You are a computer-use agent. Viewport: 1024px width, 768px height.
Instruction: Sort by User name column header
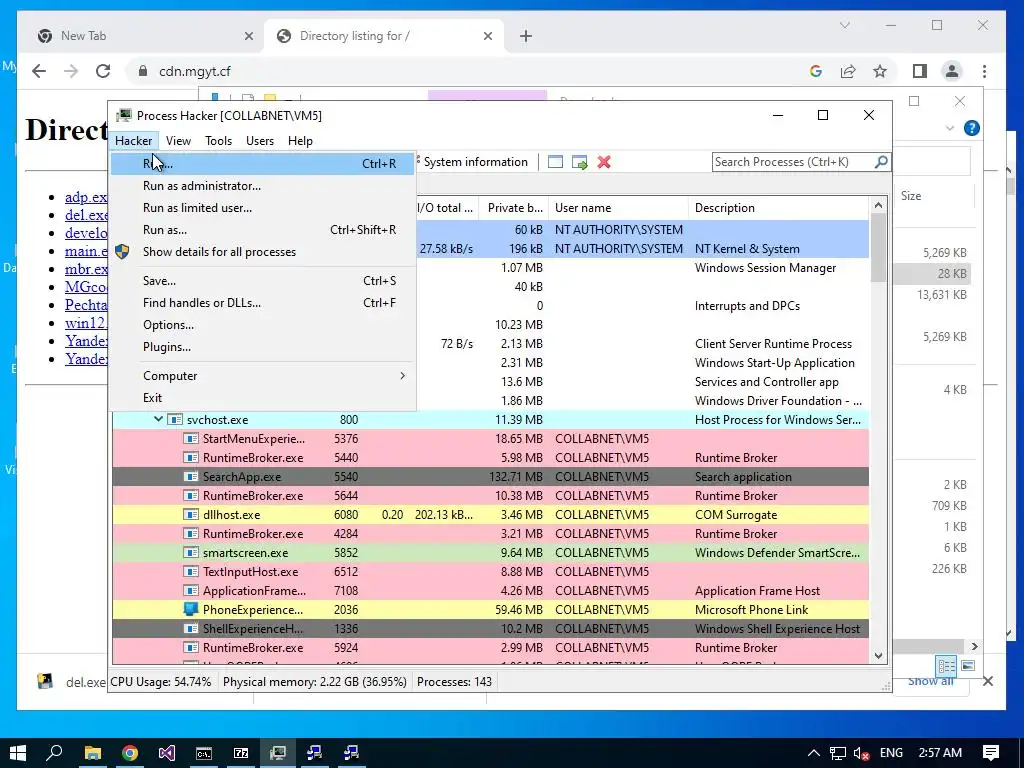pos(618,208)
